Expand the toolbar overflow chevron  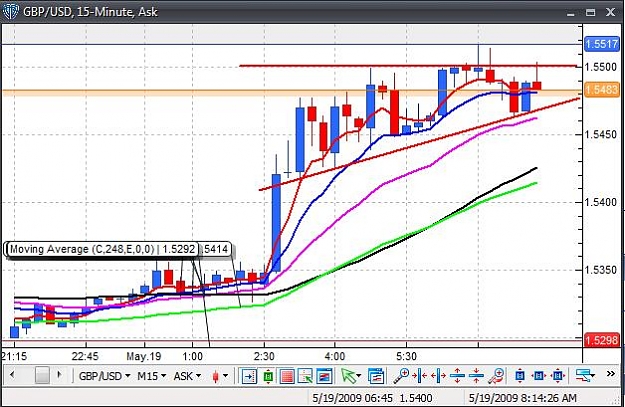[x=610, y=374]
